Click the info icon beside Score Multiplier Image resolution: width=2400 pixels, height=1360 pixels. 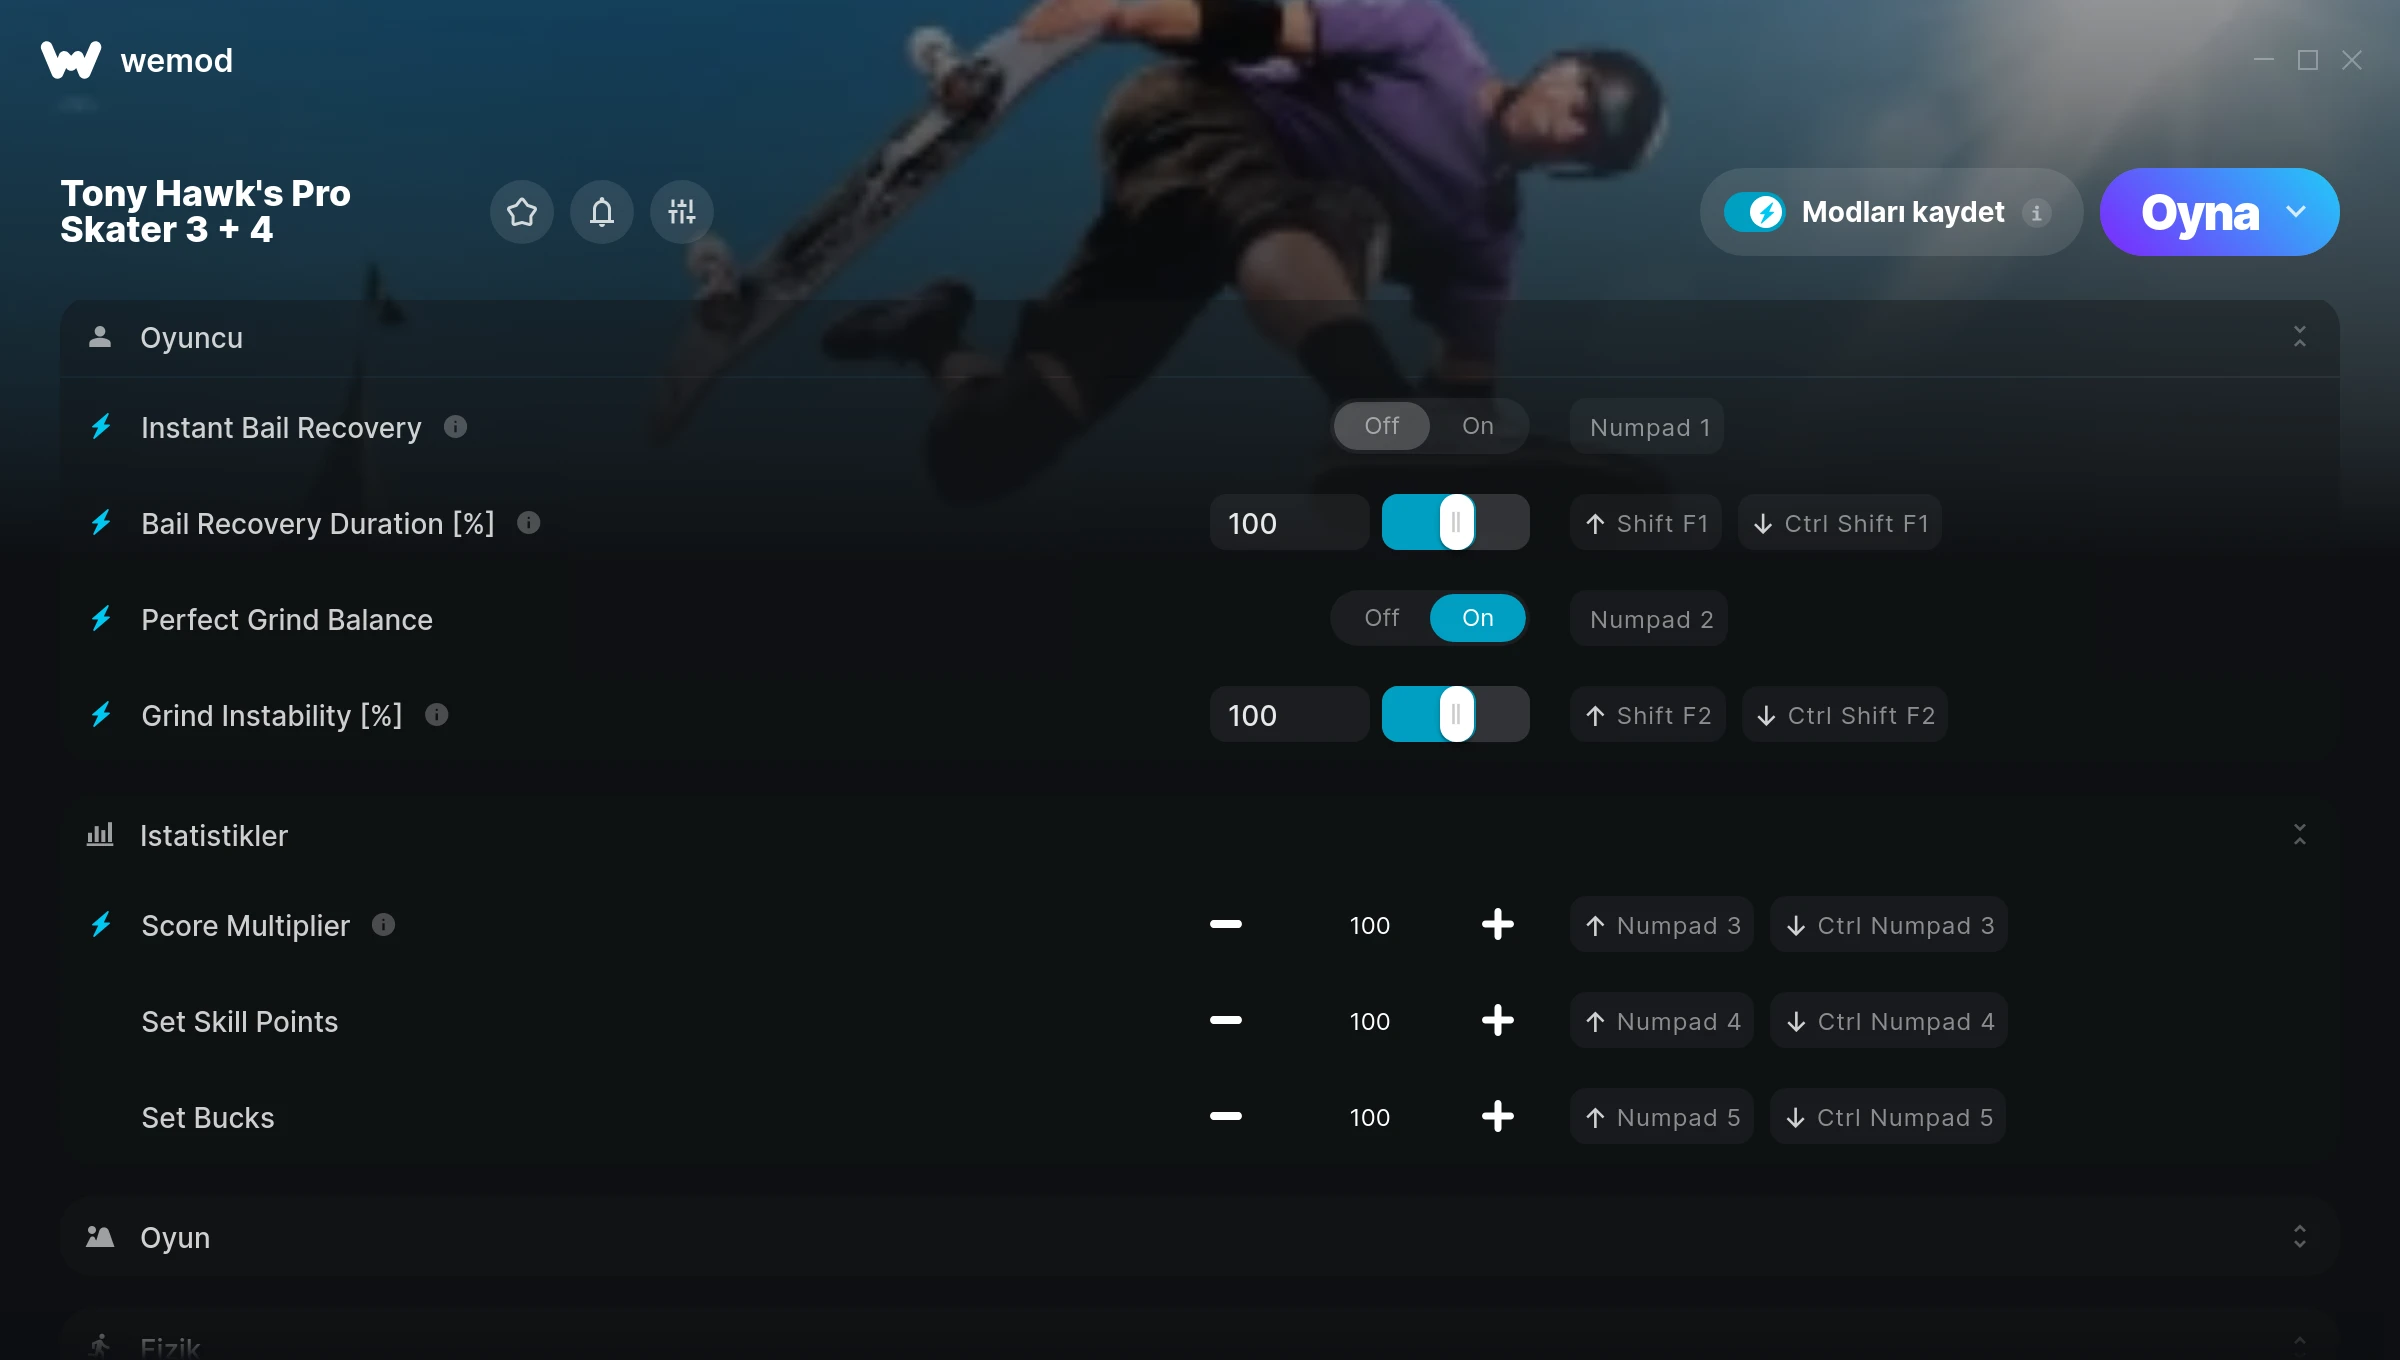click(383, 925)
